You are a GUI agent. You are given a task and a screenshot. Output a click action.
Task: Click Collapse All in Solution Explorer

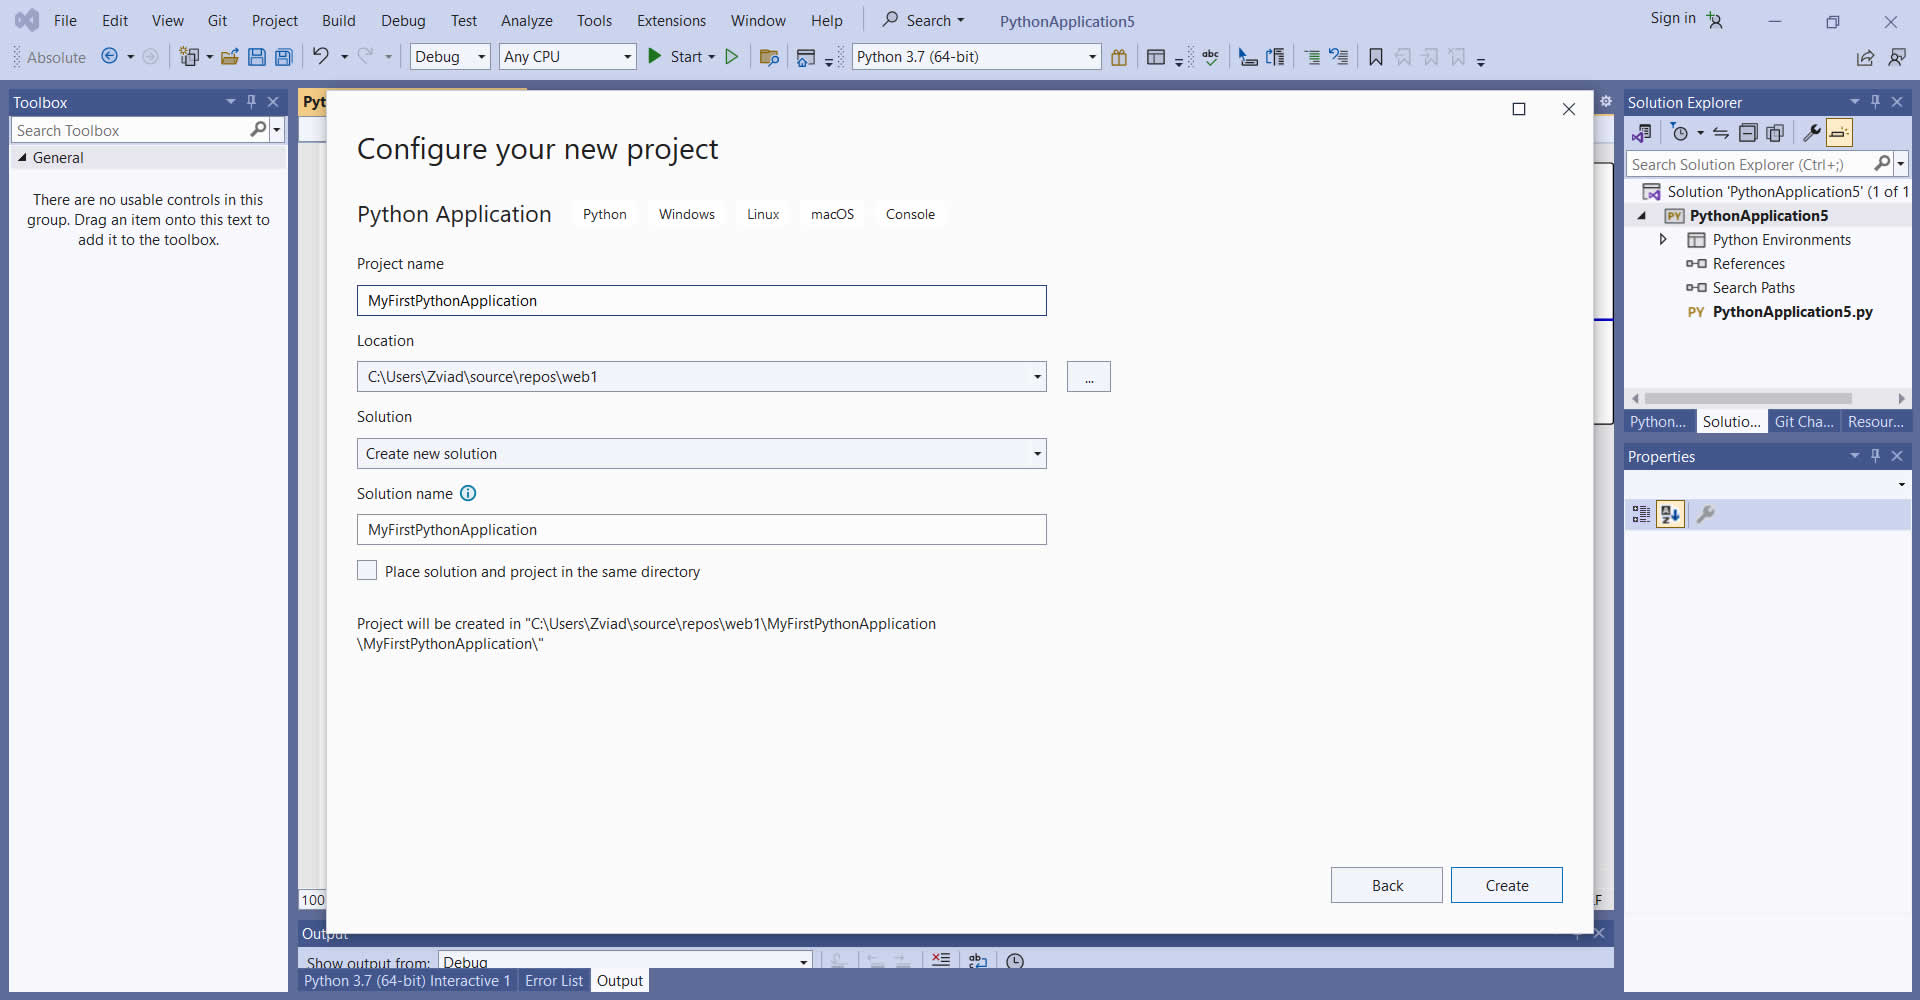pos(1748,133)
